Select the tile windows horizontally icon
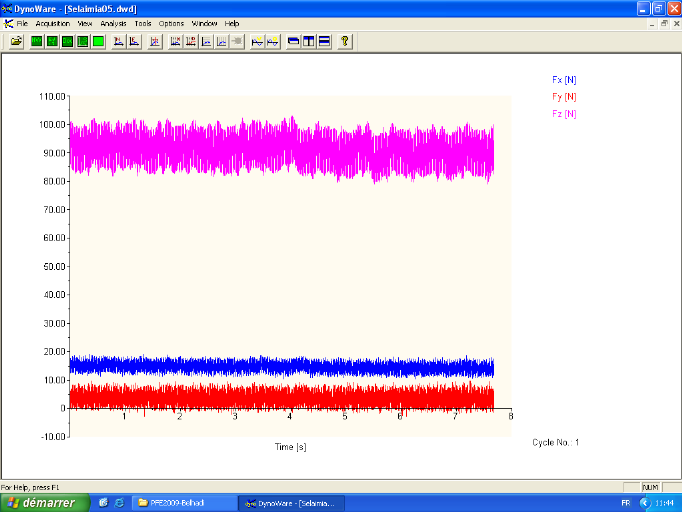The image size is (682, 512). click(324, 41)
